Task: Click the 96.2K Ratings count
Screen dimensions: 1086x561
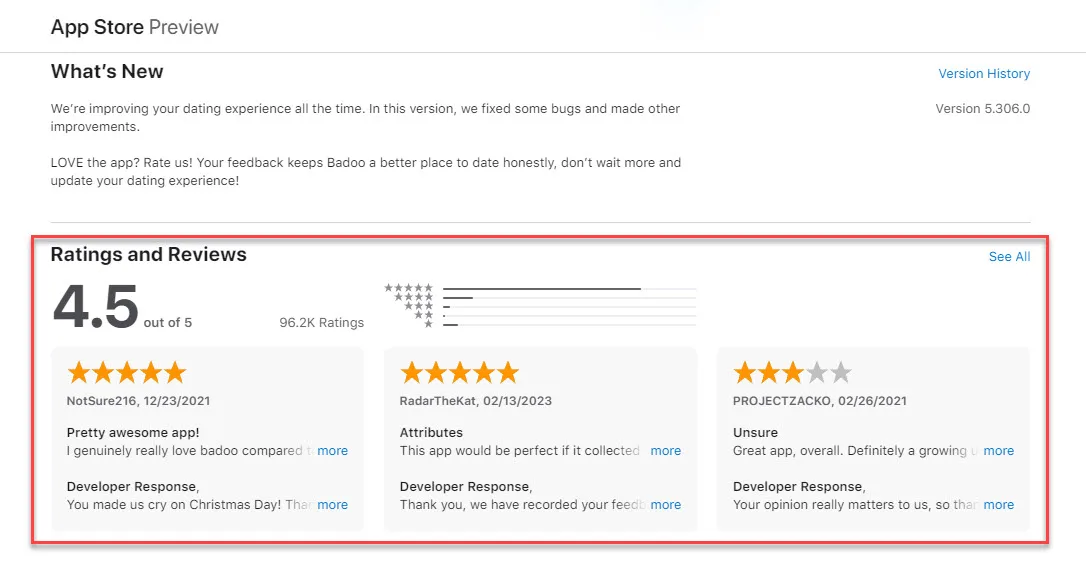Action: coord(321,323)
